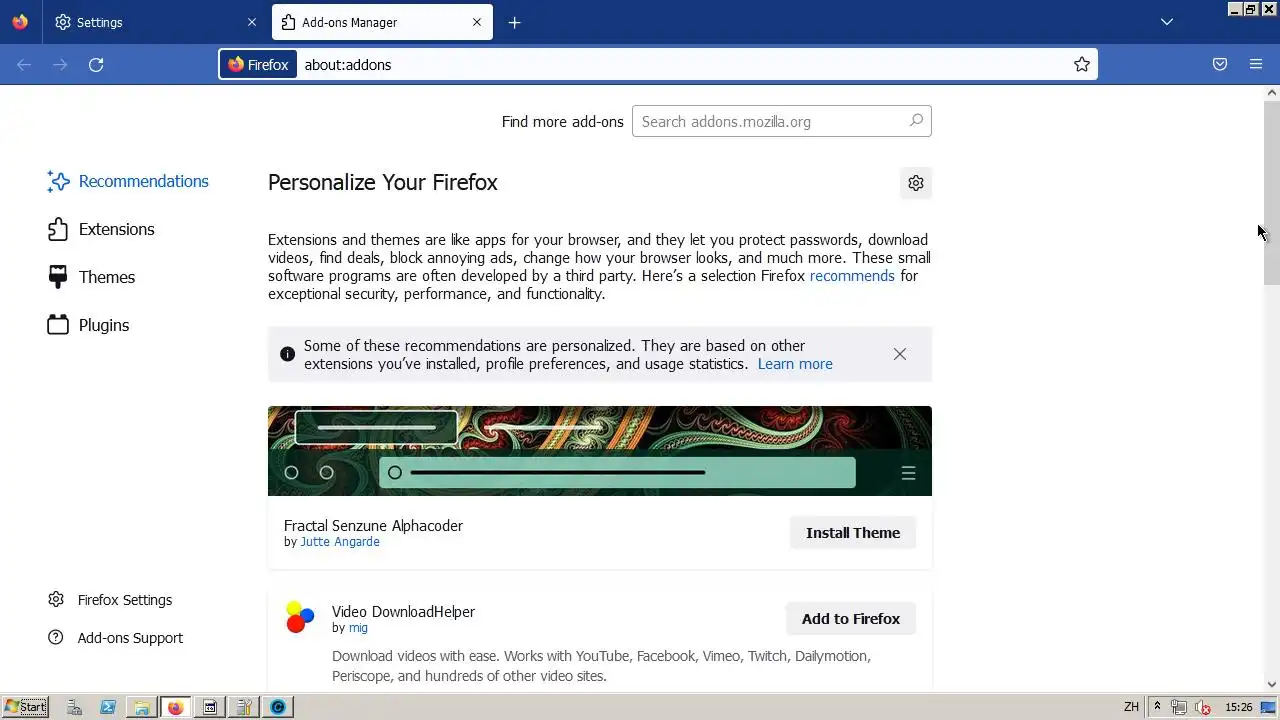Click the info icon in the notice
Viewport: 1280px width, 720px height.
point(287,354)
